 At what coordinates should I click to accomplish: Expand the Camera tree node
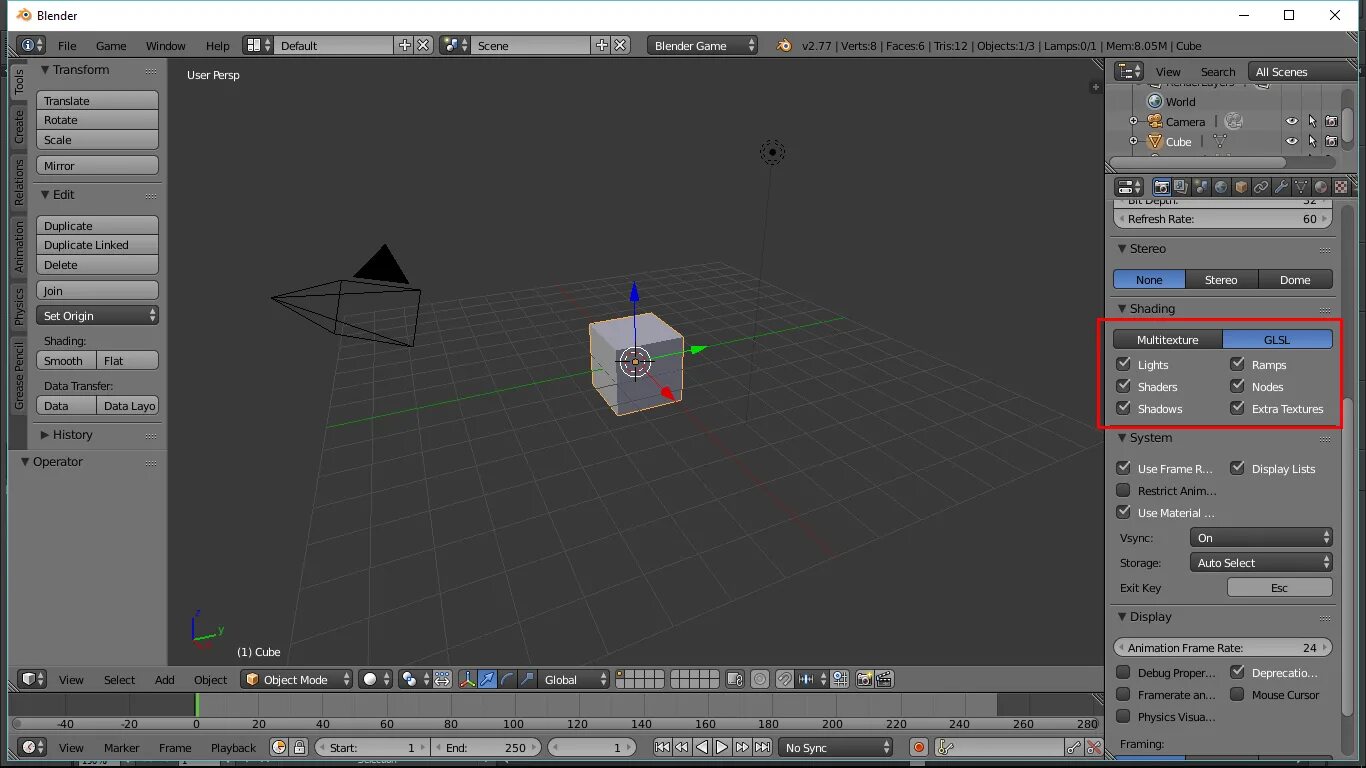click(1134, 121)
